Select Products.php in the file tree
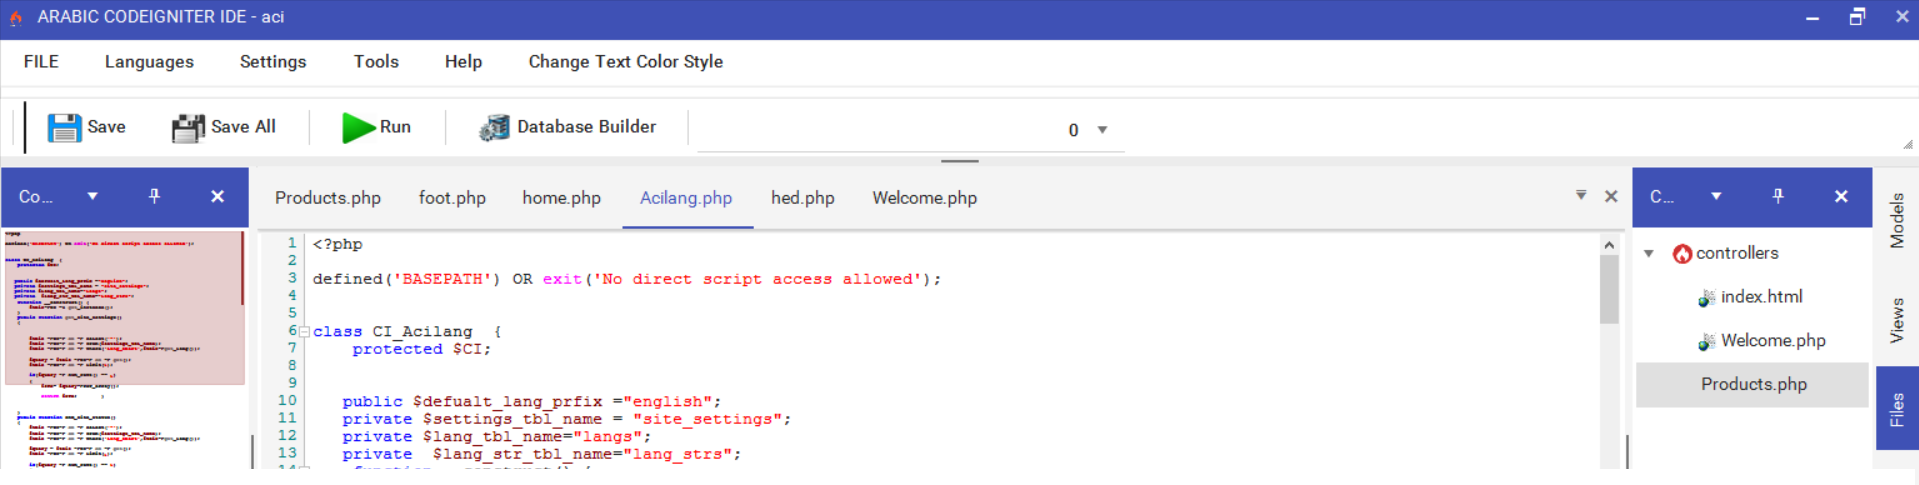 pyautogui.click(x=1753, y=384)
